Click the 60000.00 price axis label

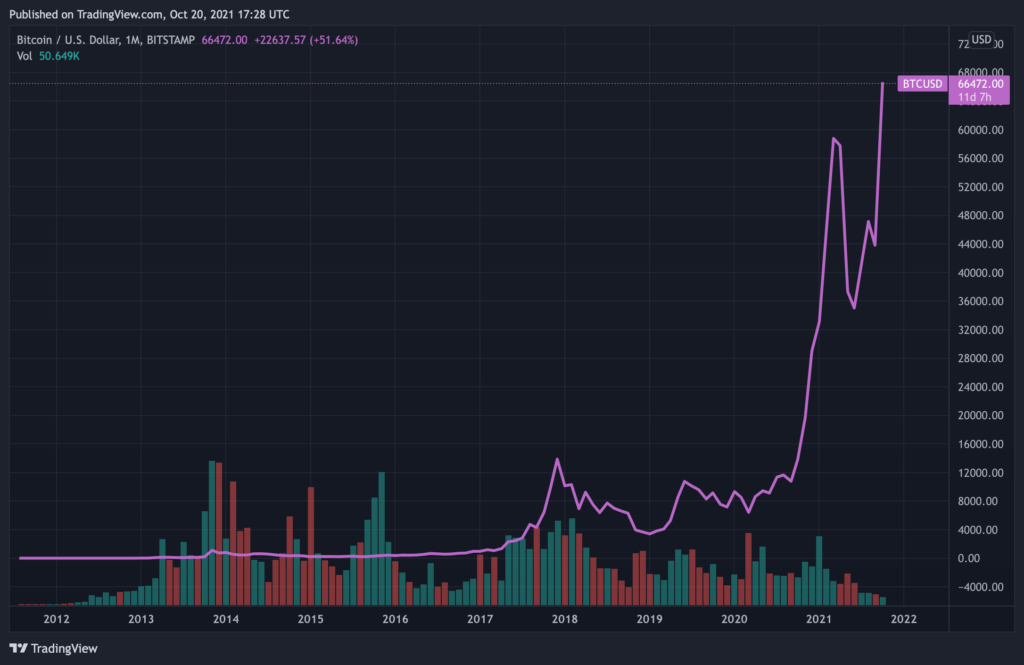coord(980,130)
